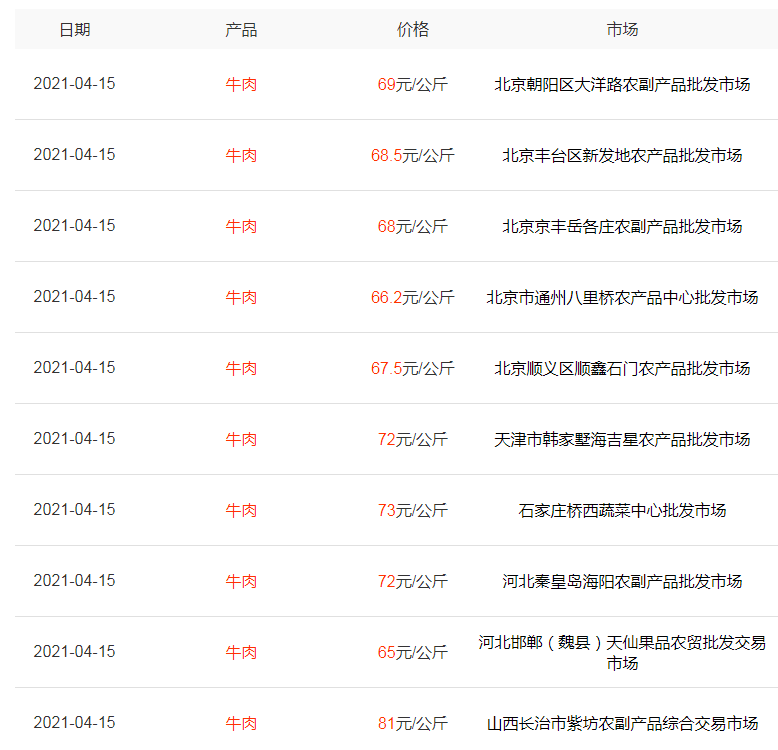Click the 价格 column header
778x750 pixels.
[412, 30]
